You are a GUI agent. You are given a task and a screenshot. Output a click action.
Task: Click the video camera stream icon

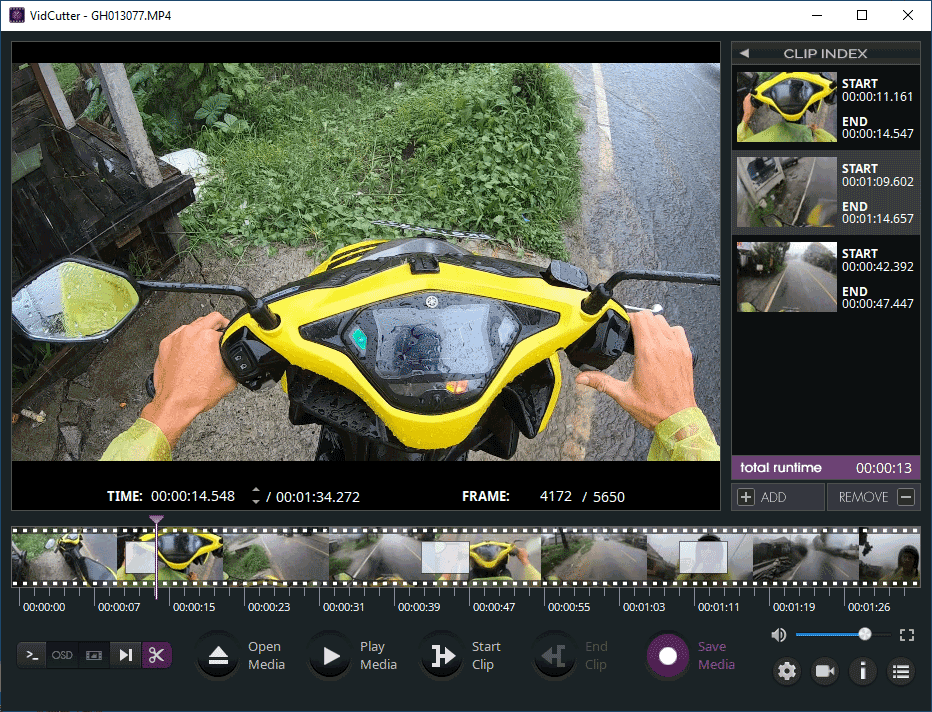pyautogui.click(x=825, y=672)
